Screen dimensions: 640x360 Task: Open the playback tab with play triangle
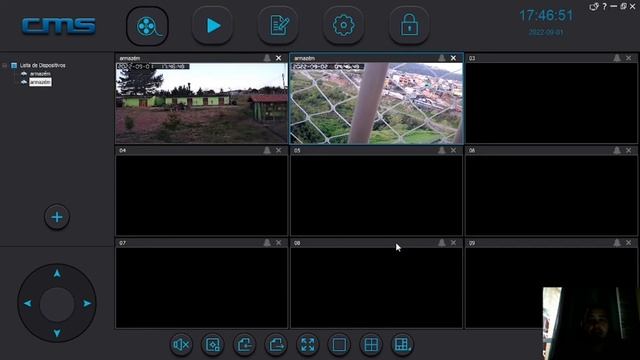point(213,26)
